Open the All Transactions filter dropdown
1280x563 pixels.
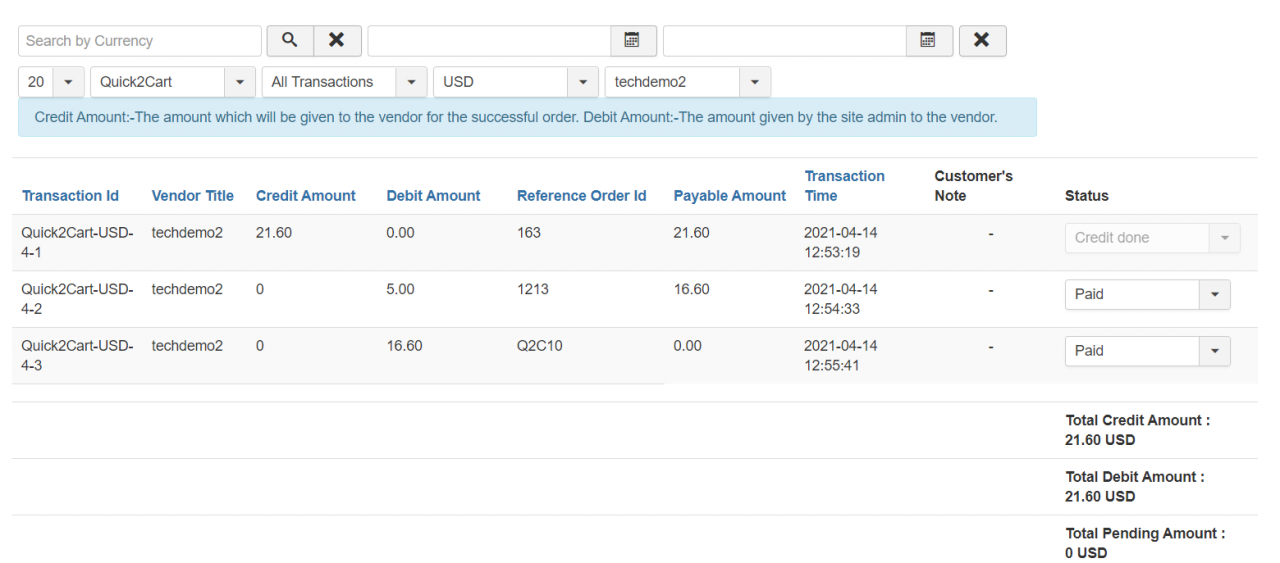[x=343, y=82]
